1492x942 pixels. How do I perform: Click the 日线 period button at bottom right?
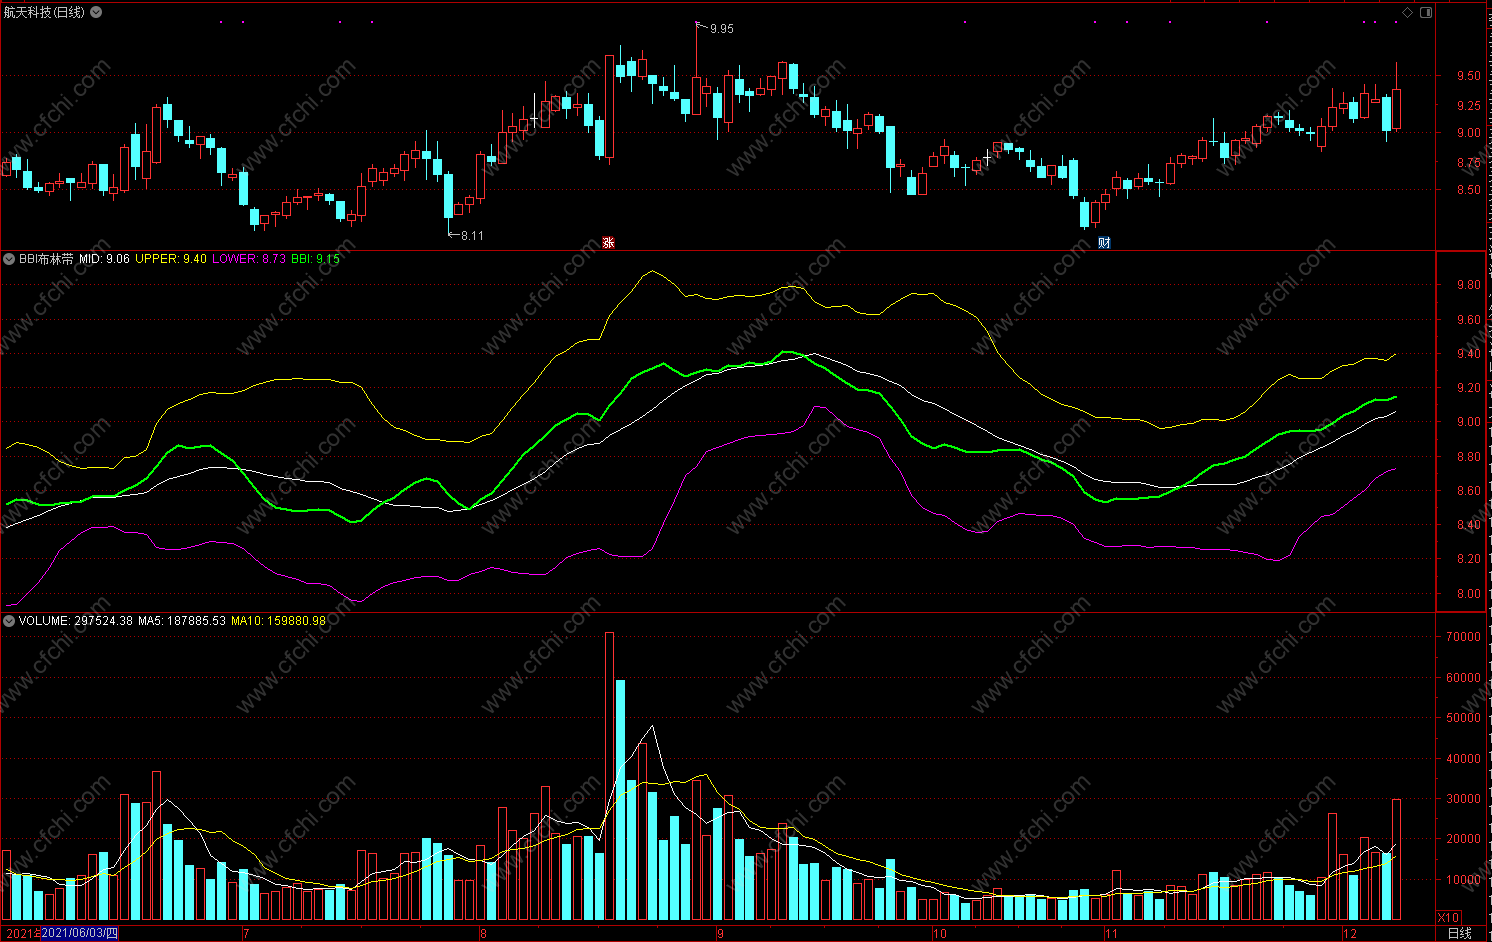tap(1460, 933)
